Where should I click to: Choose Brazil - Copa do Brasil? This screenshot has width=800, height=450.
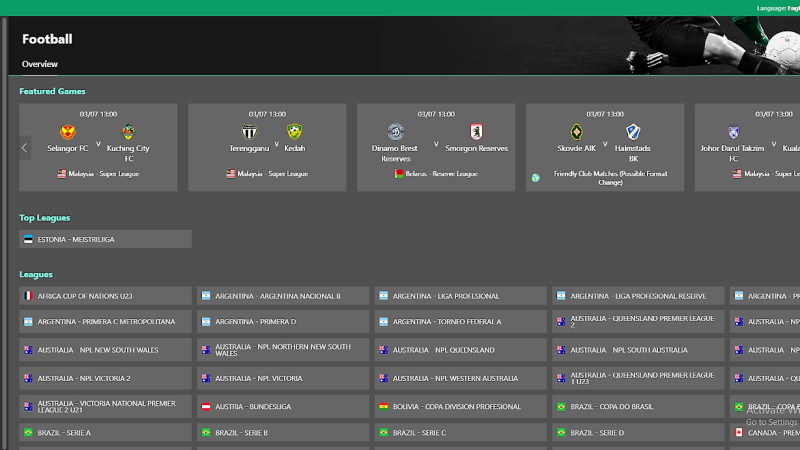638,407
